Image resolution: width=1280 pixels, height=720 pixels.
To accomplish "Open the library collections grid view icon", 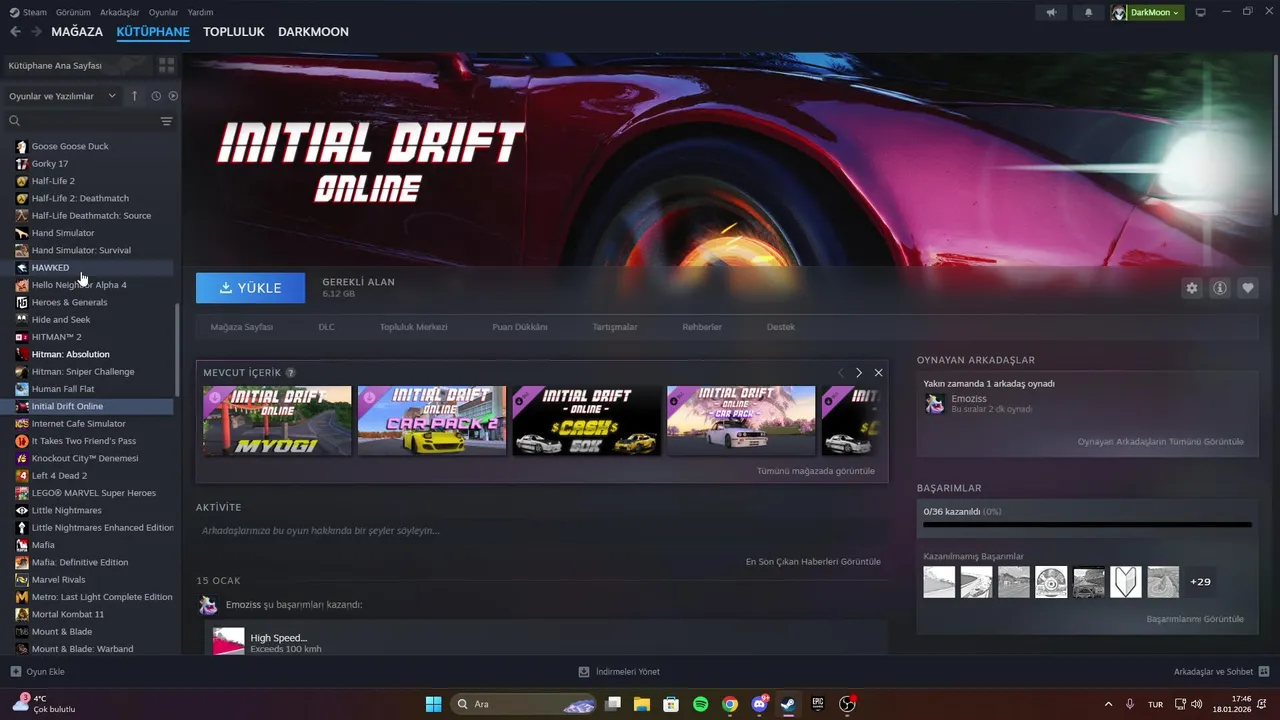I will pos(166,65).
